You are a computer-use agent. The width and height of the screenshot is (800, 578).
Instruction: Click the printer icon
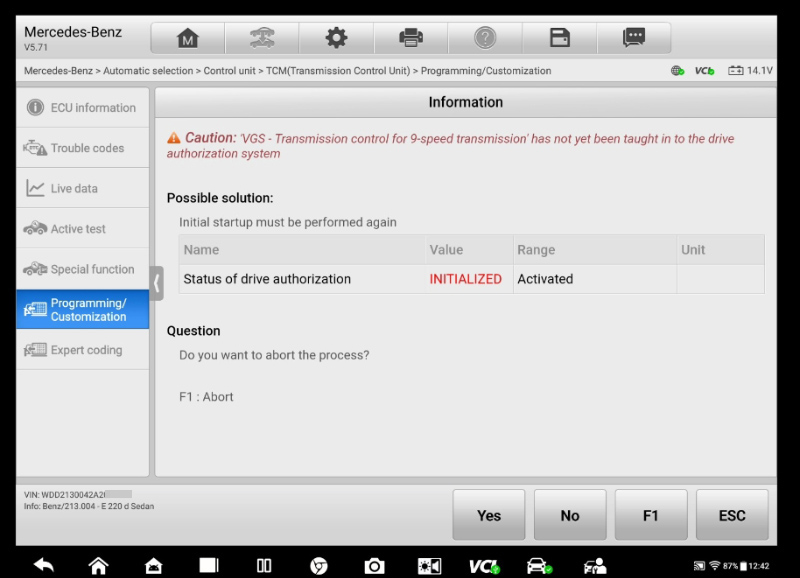point(411,38)
